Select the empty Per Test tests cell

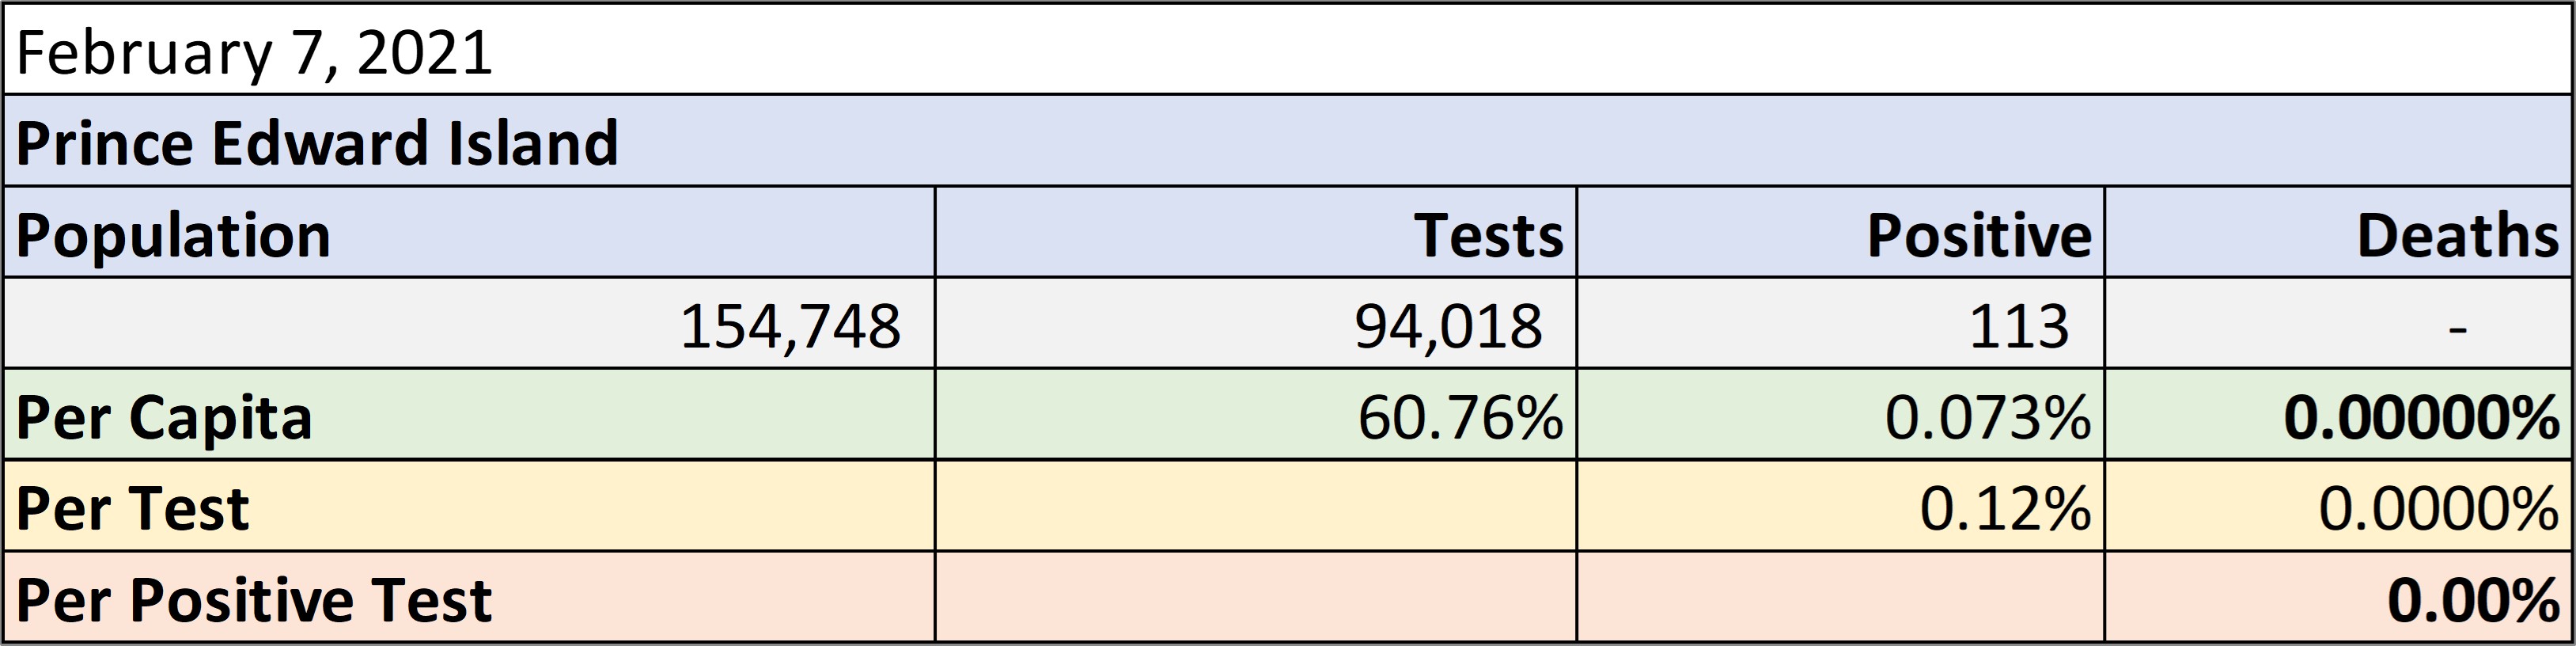(1256, 506)
